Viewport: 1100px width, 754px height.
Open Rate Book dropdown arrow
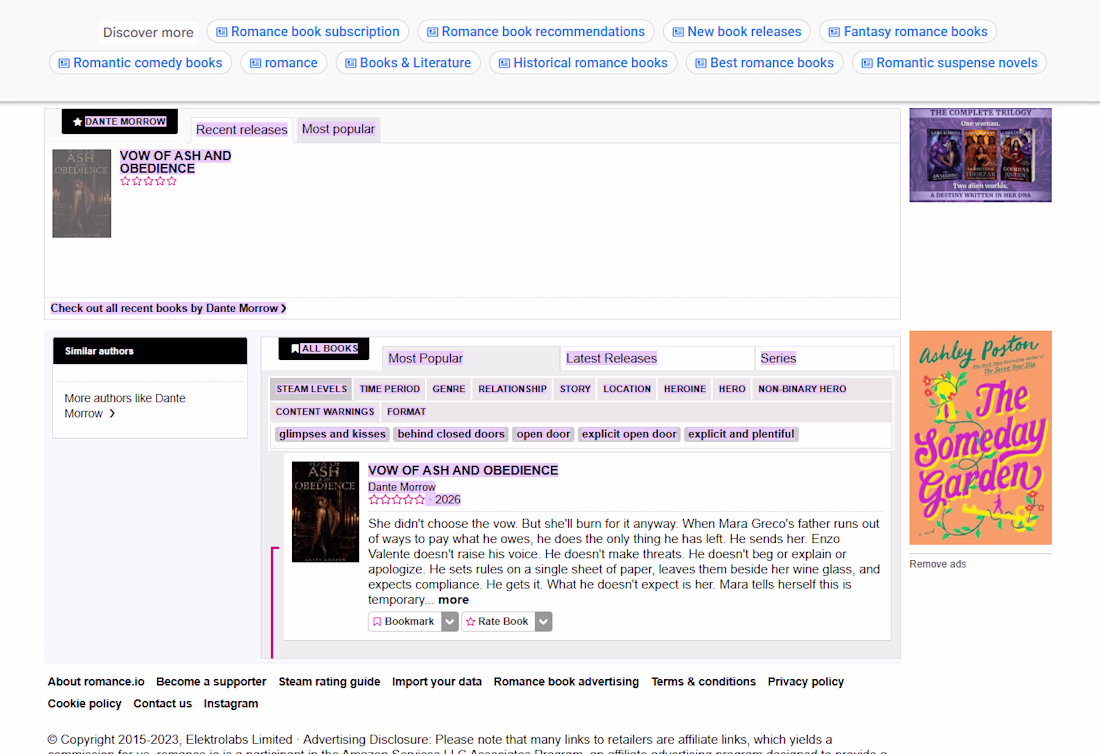click(x=544, y=621)
